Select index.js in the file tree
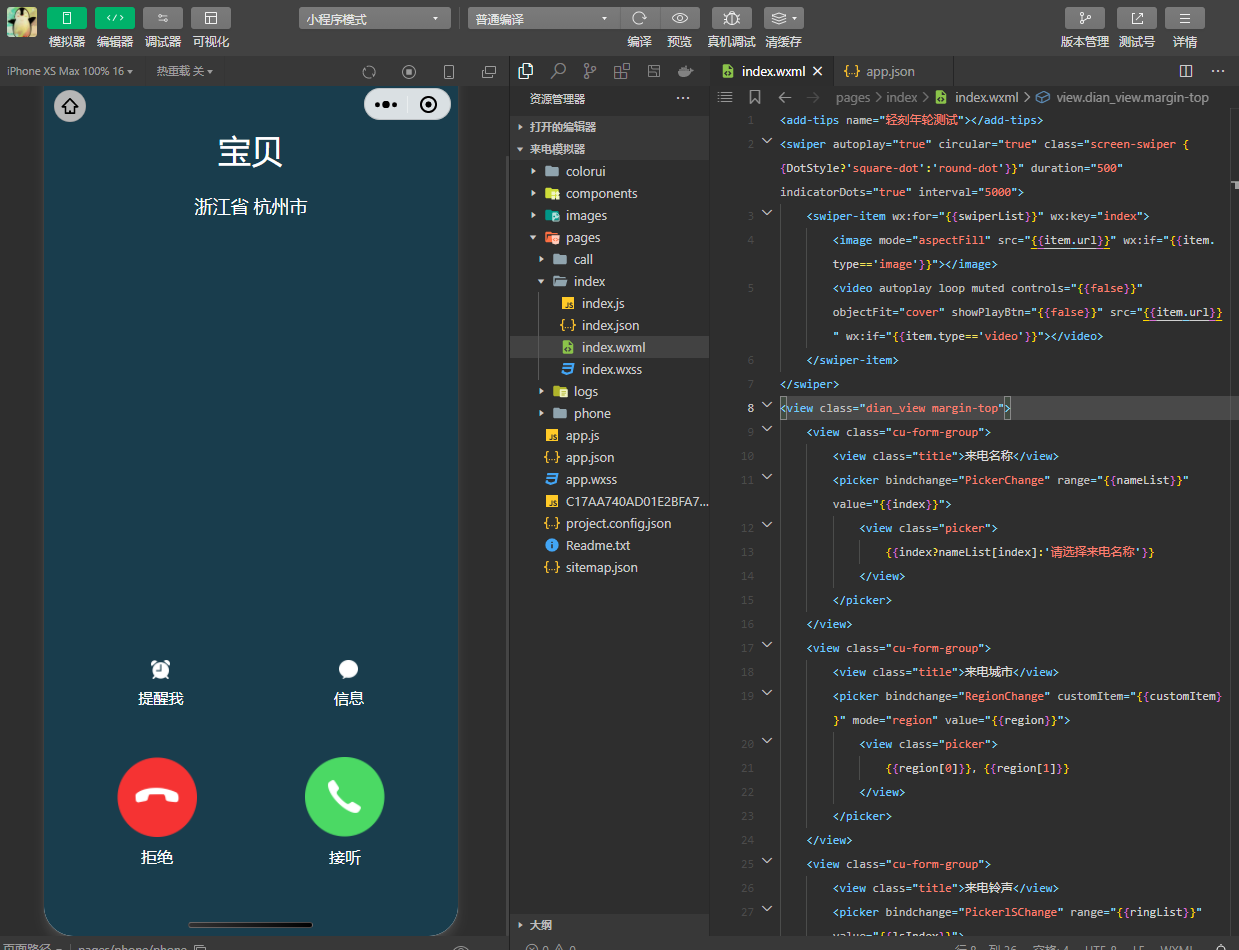The image size is (1239, 950). 602,303
